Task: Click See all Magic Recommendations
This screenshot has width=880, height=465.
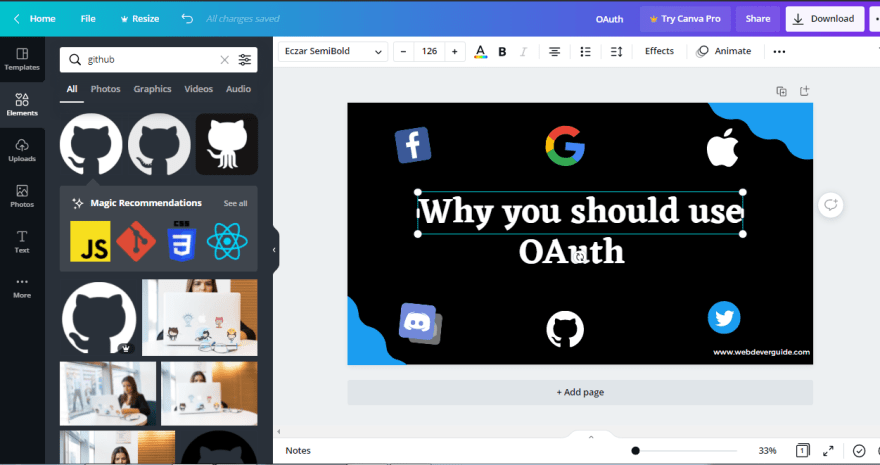Action: click(235, 204)
